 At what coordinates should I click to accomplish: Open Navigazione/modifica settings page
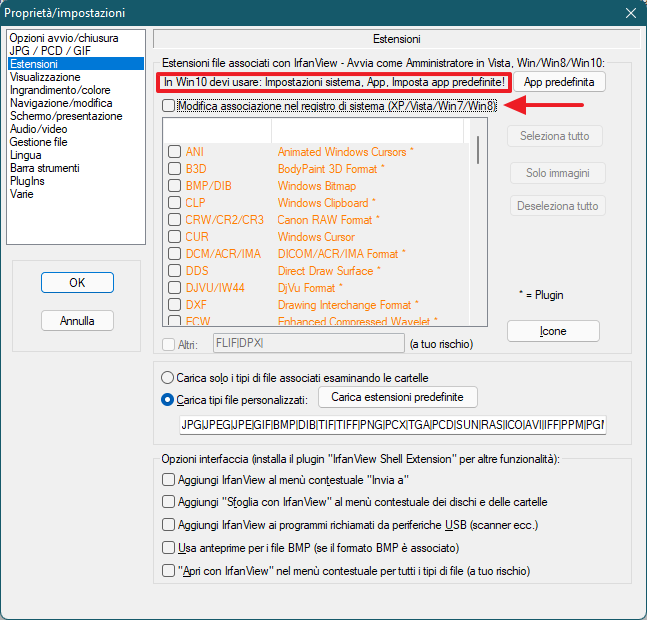point(61,103)
